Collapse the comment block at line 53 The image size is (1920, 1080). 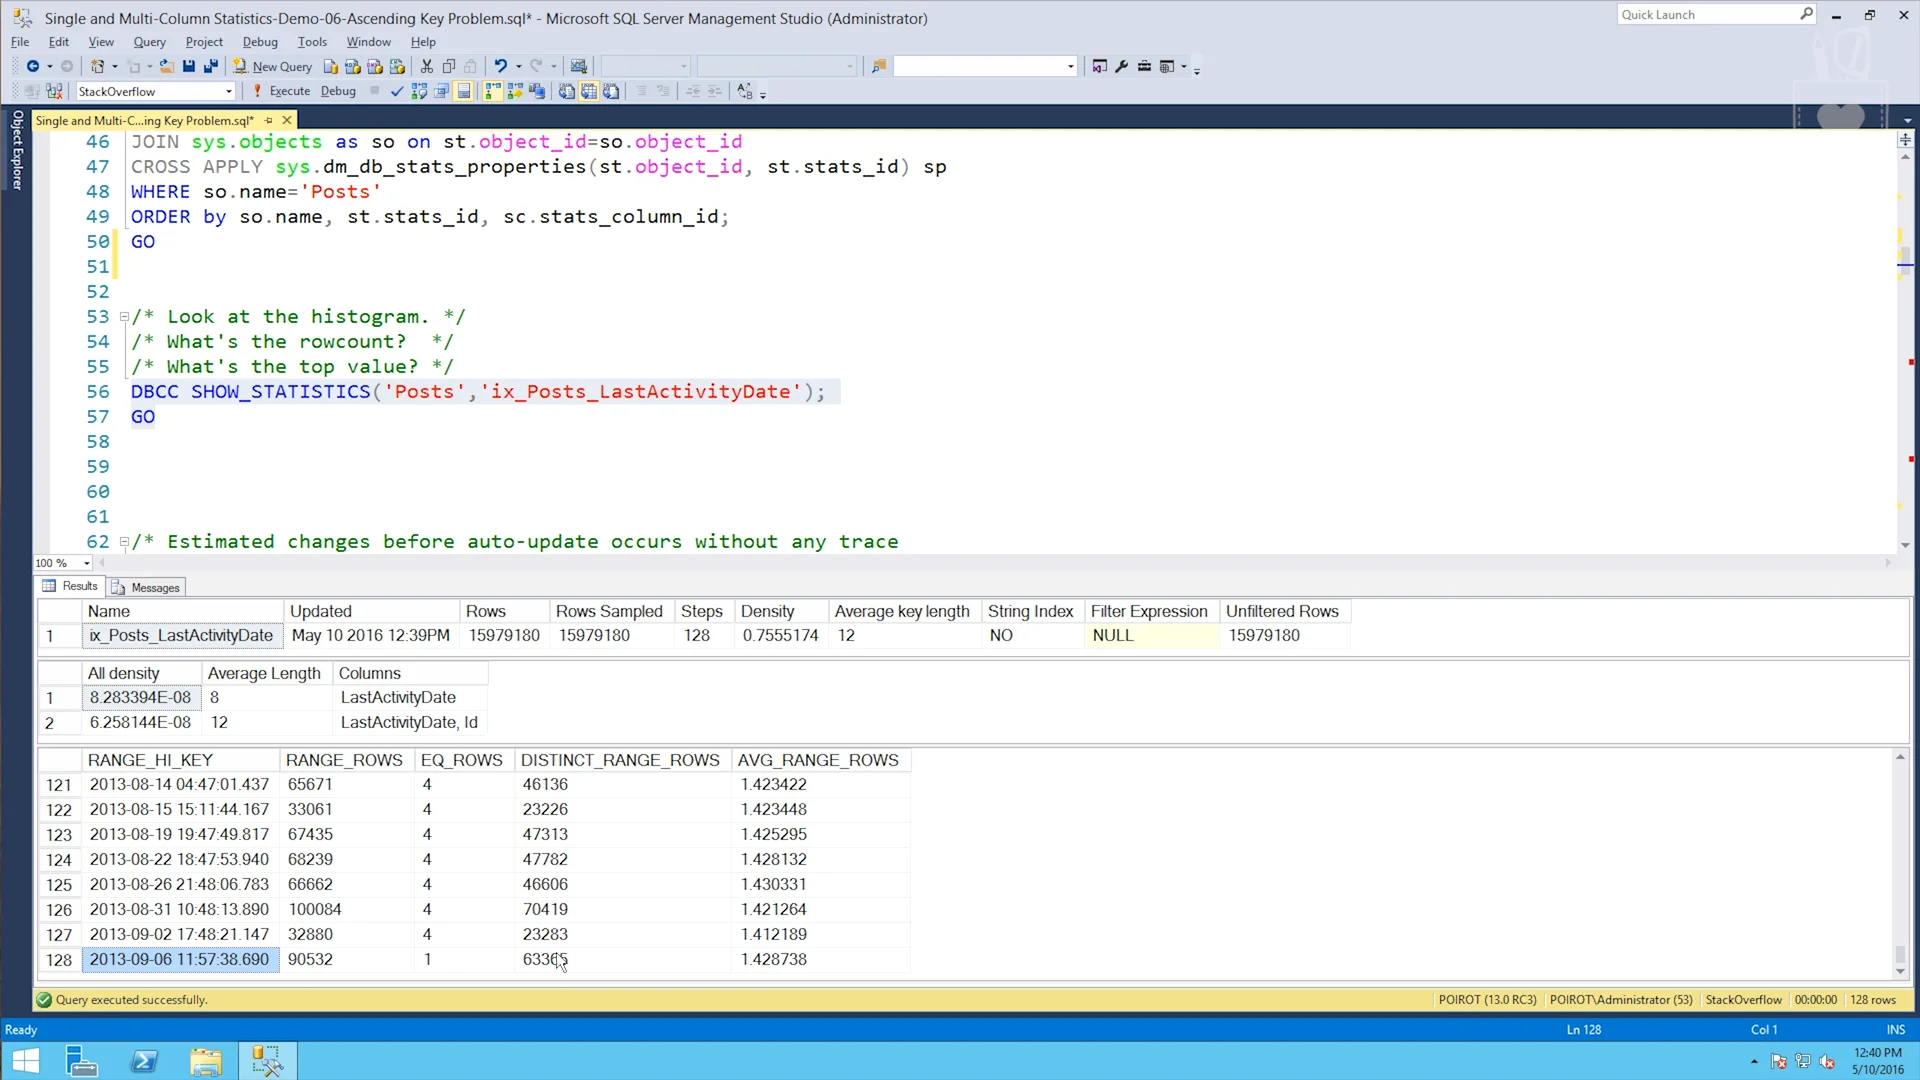tap(124, 317)
